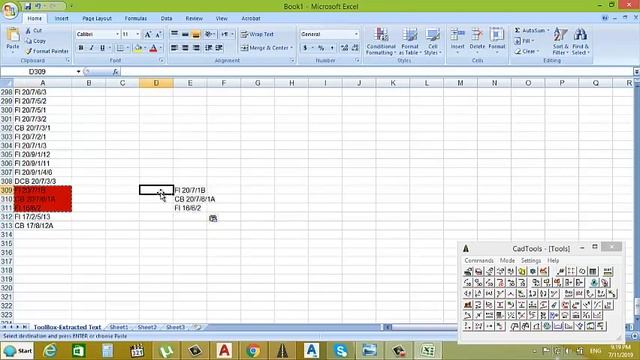This screenshot has height=360, width=640.
Task: Open the General number format dropdown
Action: (356, 34)
